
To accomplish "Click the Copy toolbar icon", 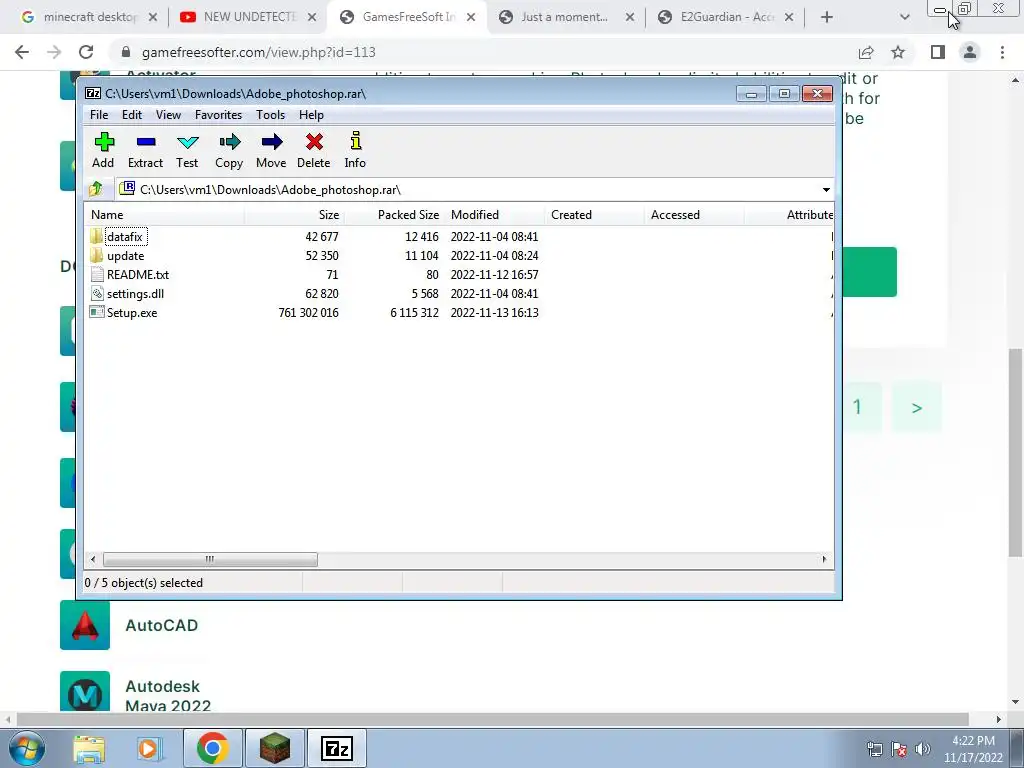I will pos(230,142).
